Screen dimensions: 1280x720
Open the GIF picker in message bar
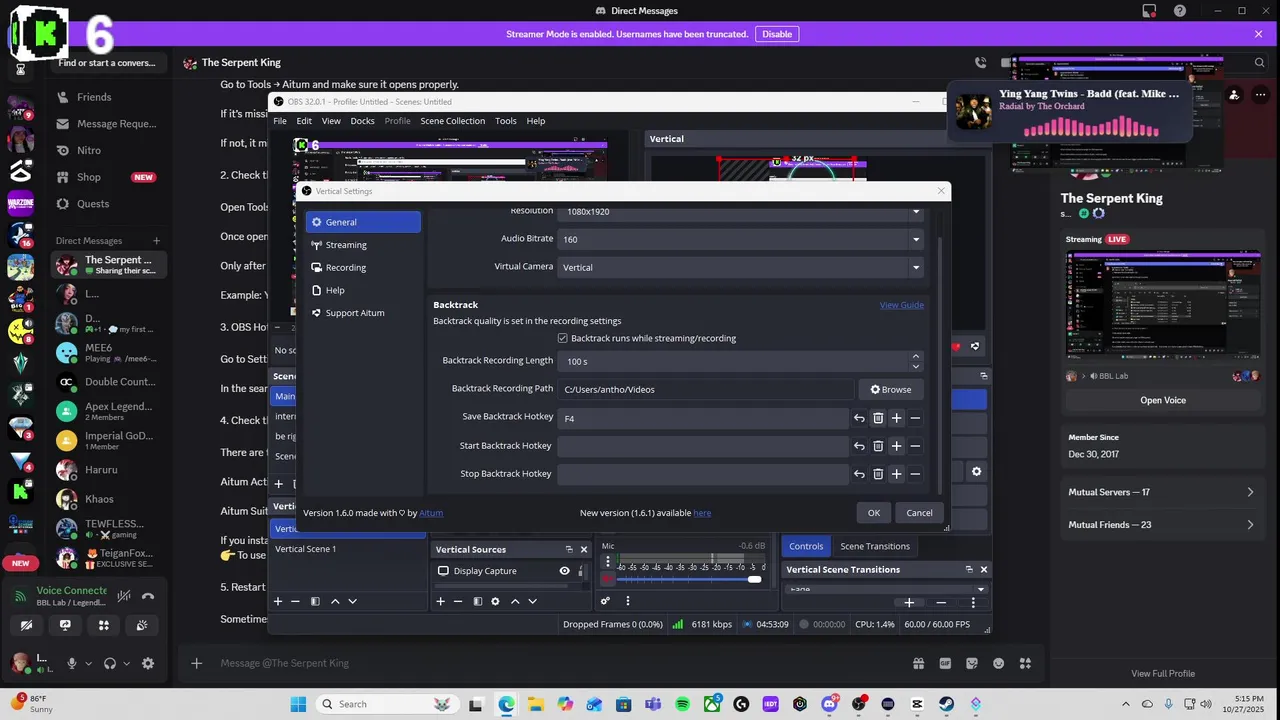tap(945, 663)
